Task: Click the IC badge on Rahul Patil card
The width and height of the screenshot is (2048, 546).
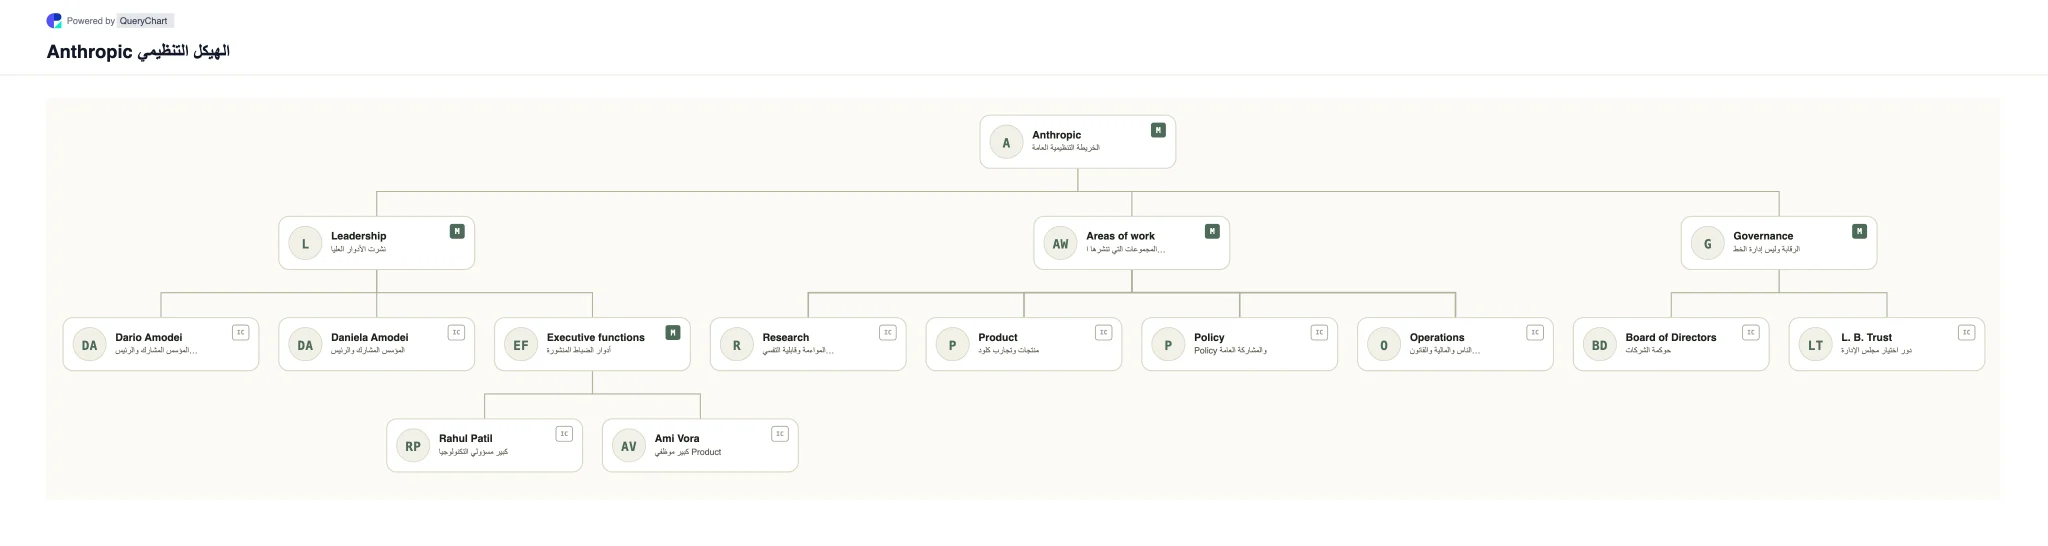Action: [564, 434]
